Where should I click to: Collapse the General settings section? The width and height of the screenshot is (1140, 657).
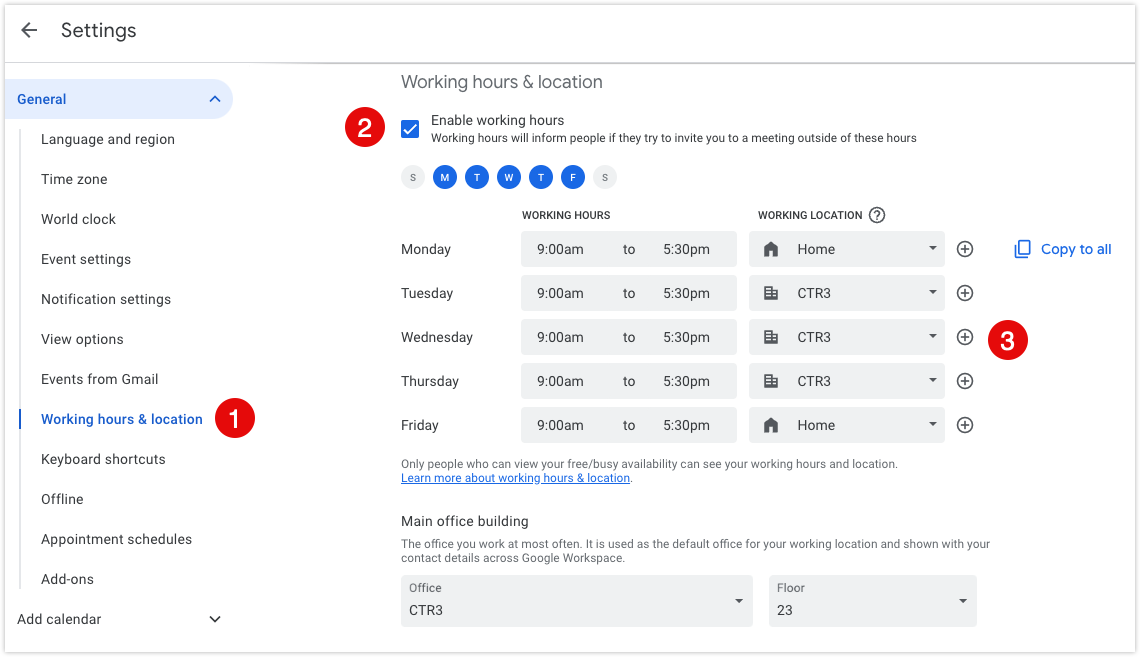(214, 99)
